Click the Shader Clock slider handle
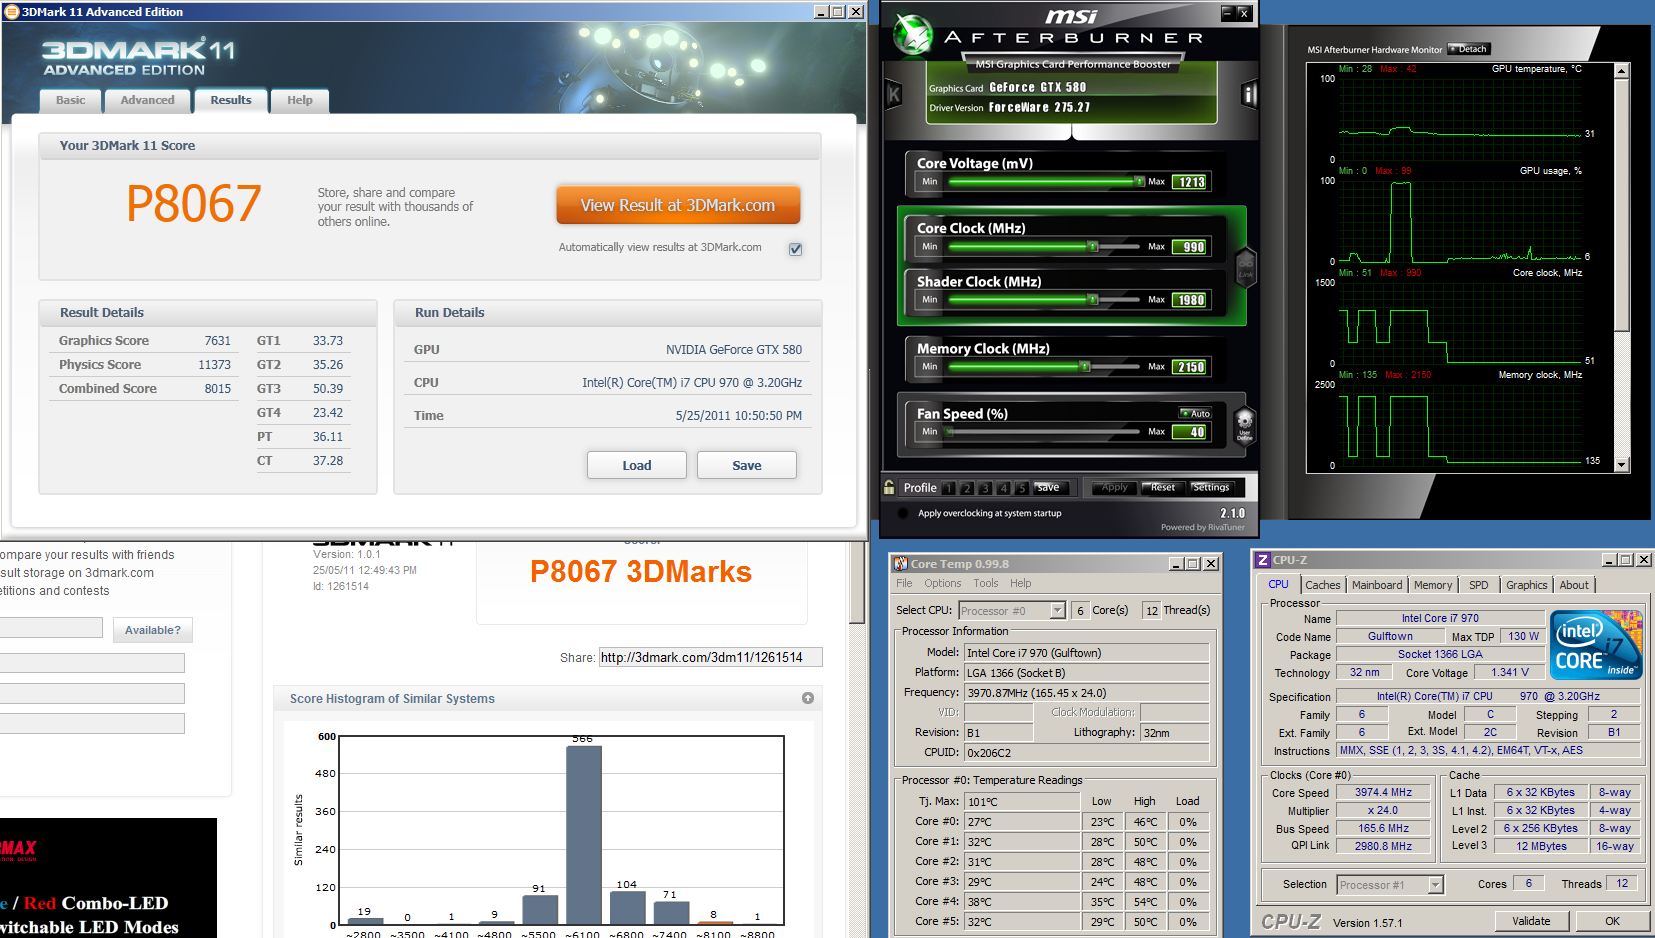This screenshot has width=1655, height=938. point(1093,299)
